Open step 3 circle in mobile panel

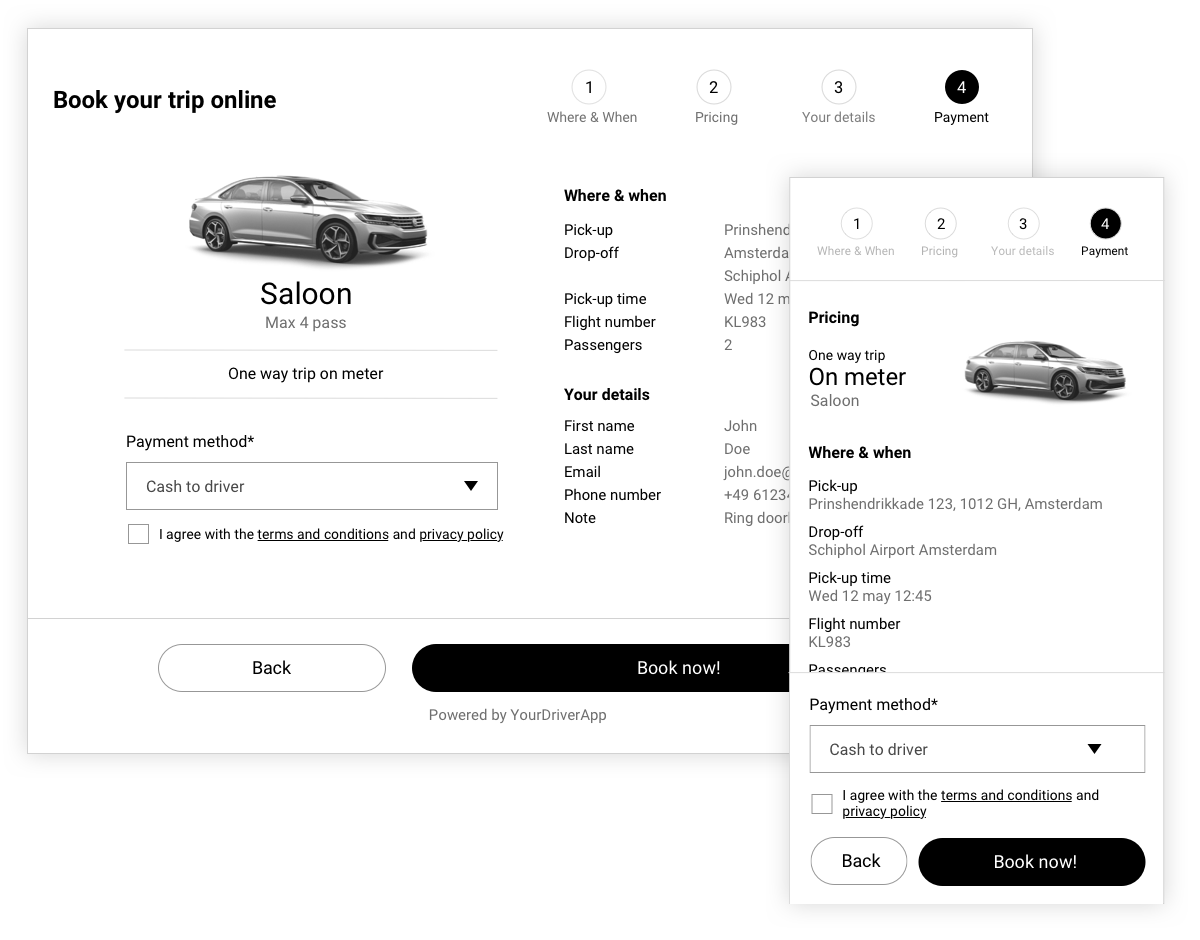(1022, 223)
